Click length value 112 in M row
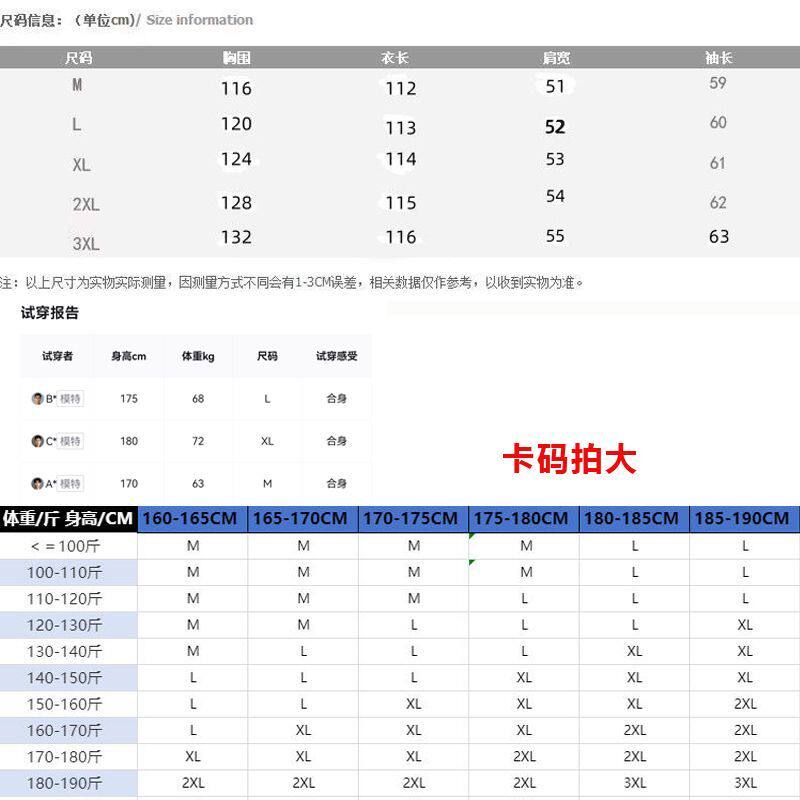 401,88
